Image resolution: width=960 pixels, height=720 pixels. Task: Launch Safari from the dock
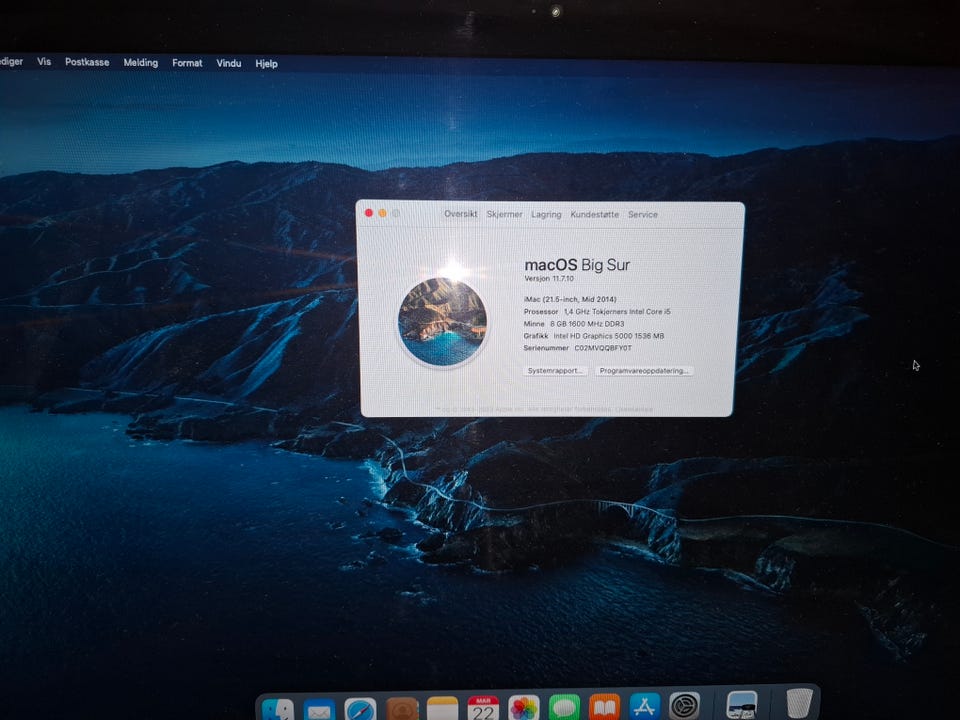coord(360,709)
